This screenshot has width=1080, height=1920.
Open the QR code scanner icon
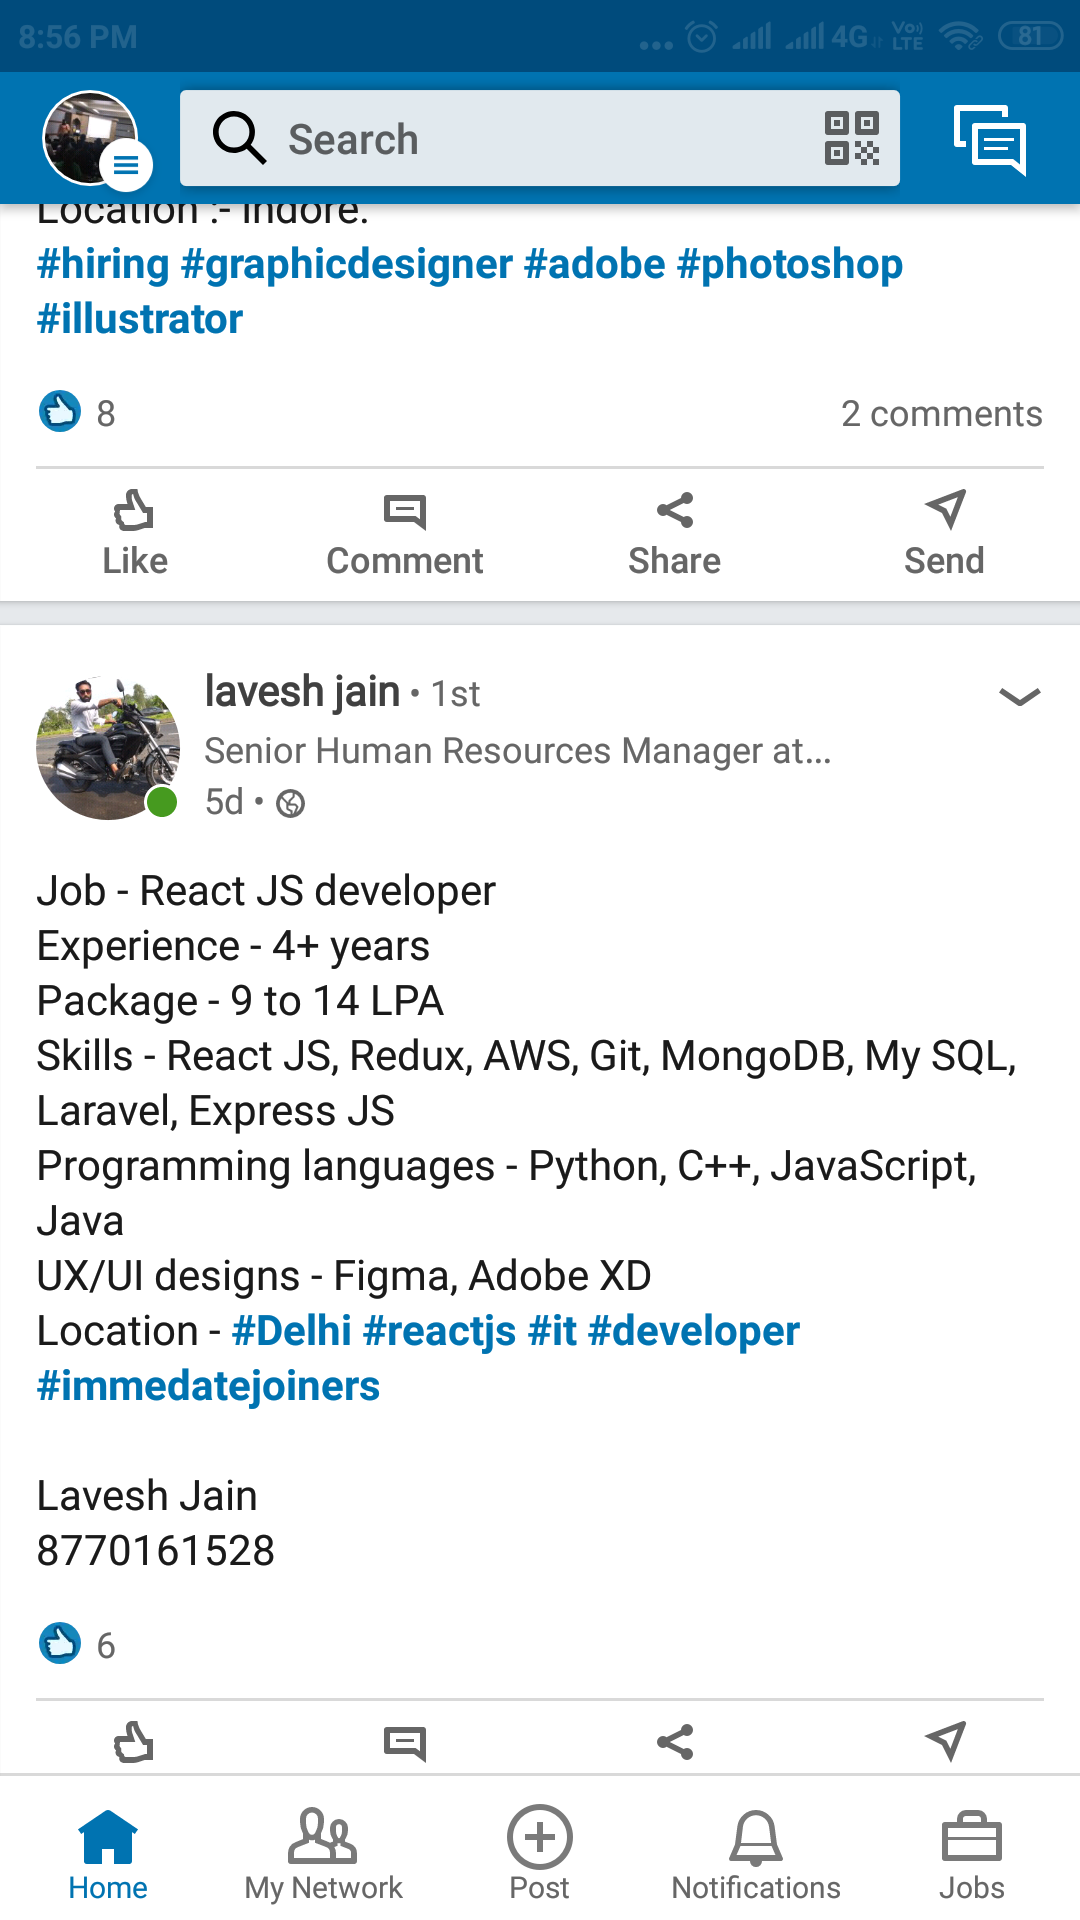click(852, 138)
